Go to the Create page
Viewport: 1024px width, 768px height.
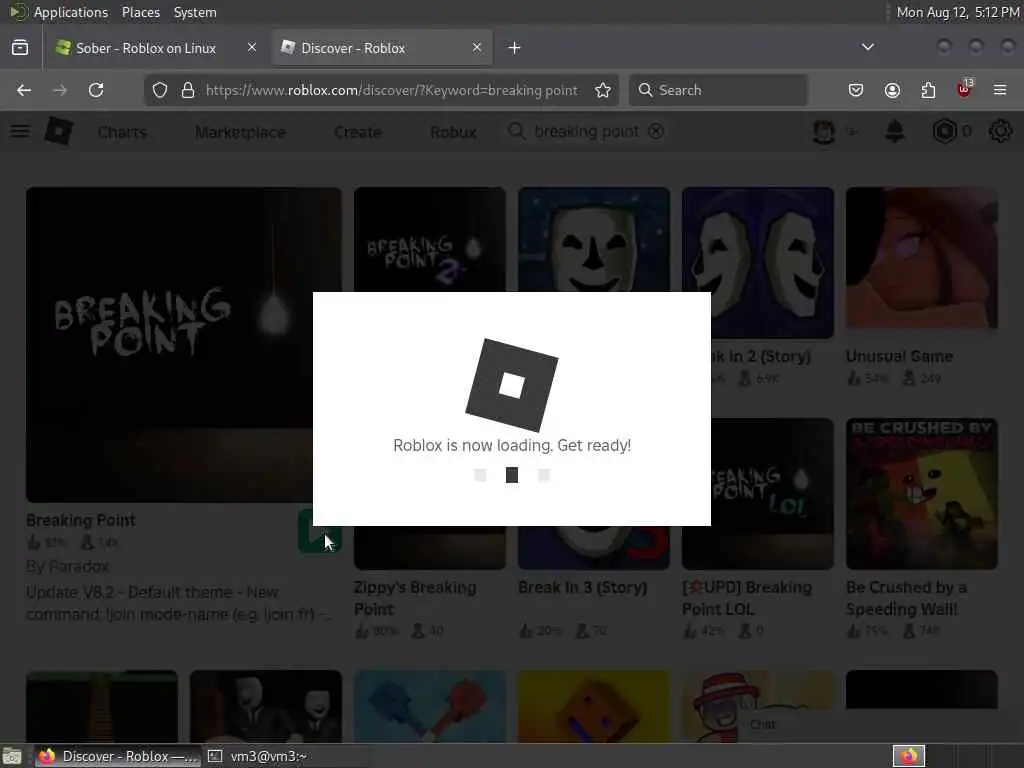click(x=358, y=133)
